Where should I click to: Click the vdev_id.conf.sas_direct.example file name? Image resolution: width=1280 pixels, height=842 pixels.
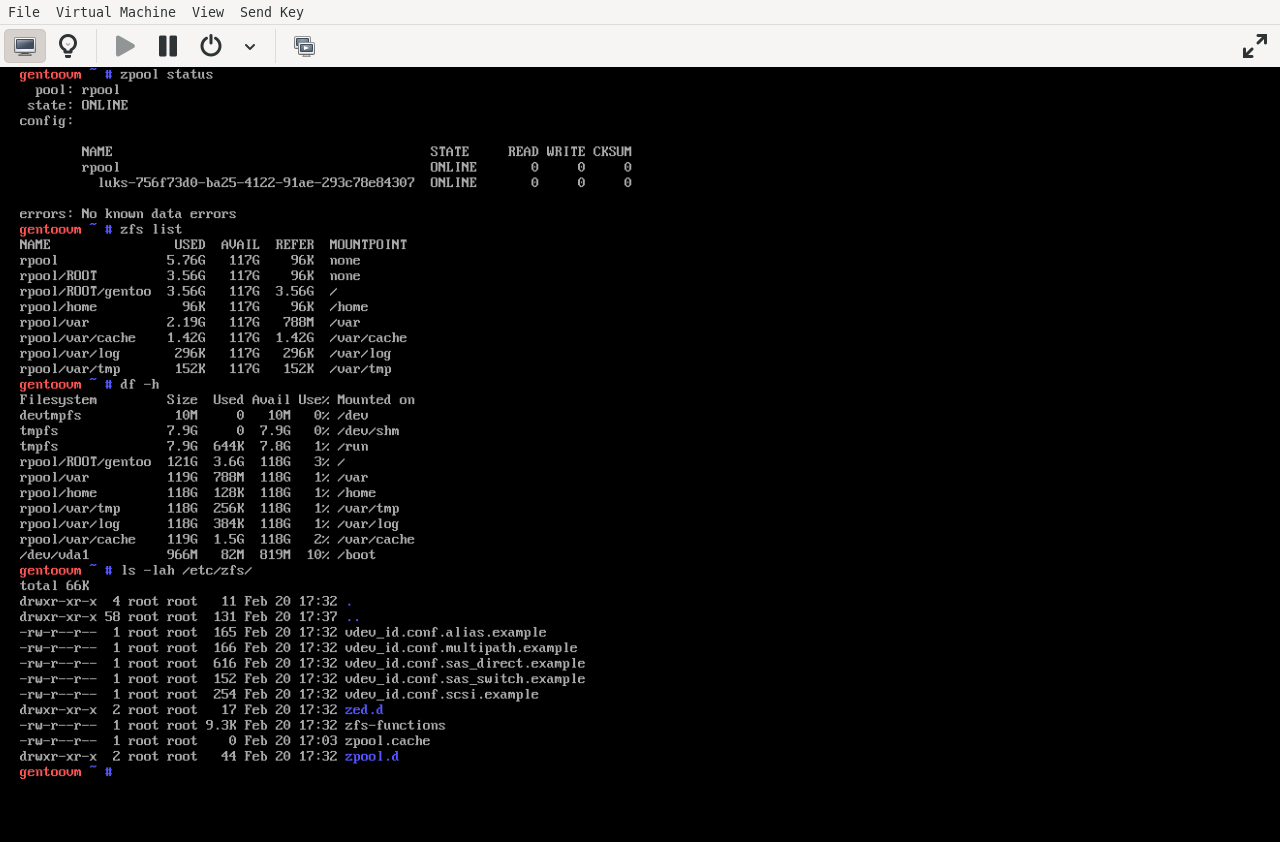[465, 663]
